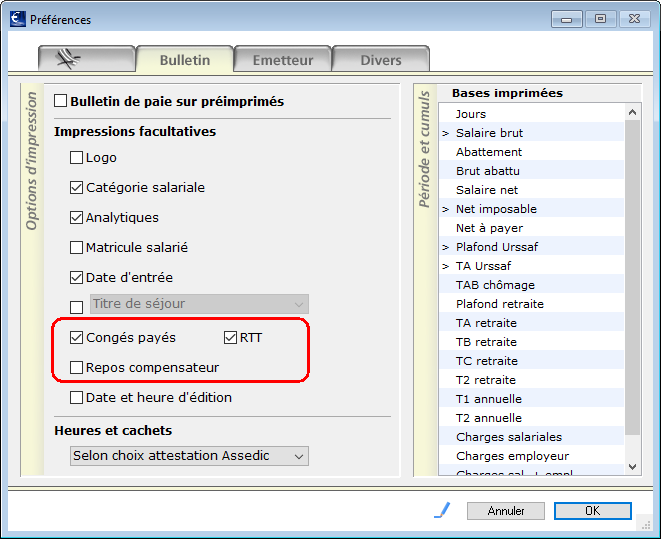Select the T1 annuelle row
This screenshot has height=539, width=661.
pos(532,399)
